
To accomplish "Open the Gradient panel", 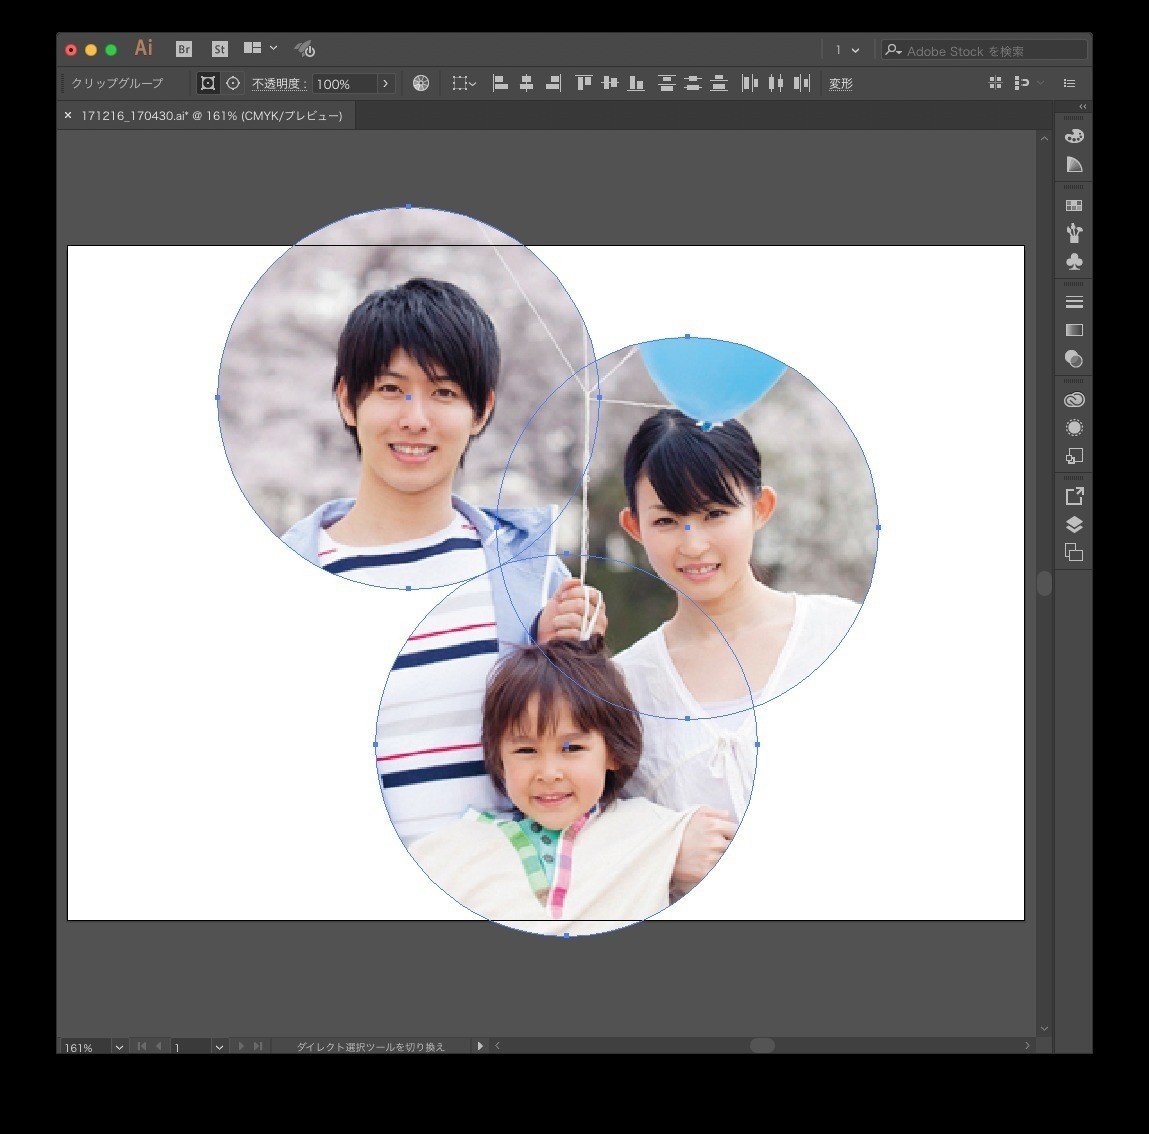I will click(x=1073, y=329).
